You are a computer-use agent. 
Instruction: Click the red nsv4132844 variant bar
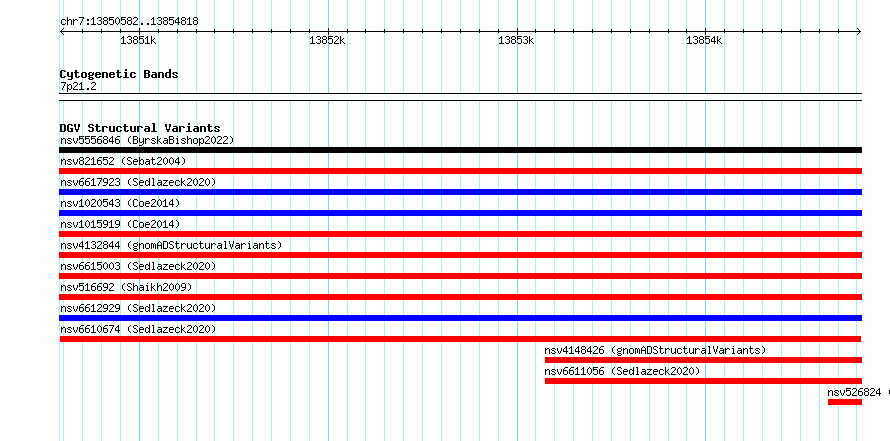[x=460, y=255]
